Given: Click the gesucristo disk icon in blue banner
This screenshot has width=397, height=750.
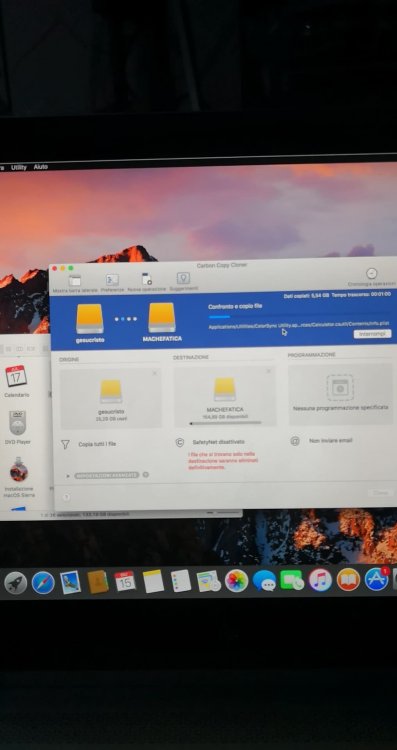Looking at the screenshot, I should point(89,319).
